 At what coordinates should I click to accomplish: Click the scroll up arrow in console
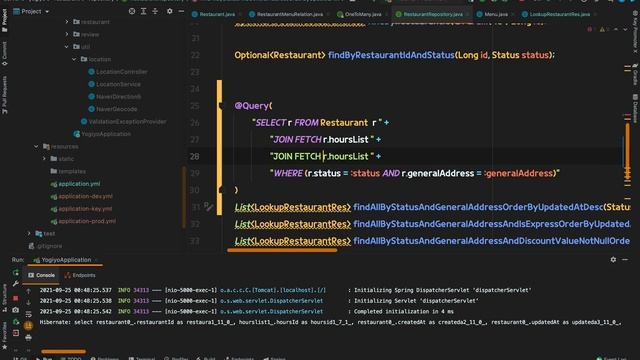pos(28,291)
